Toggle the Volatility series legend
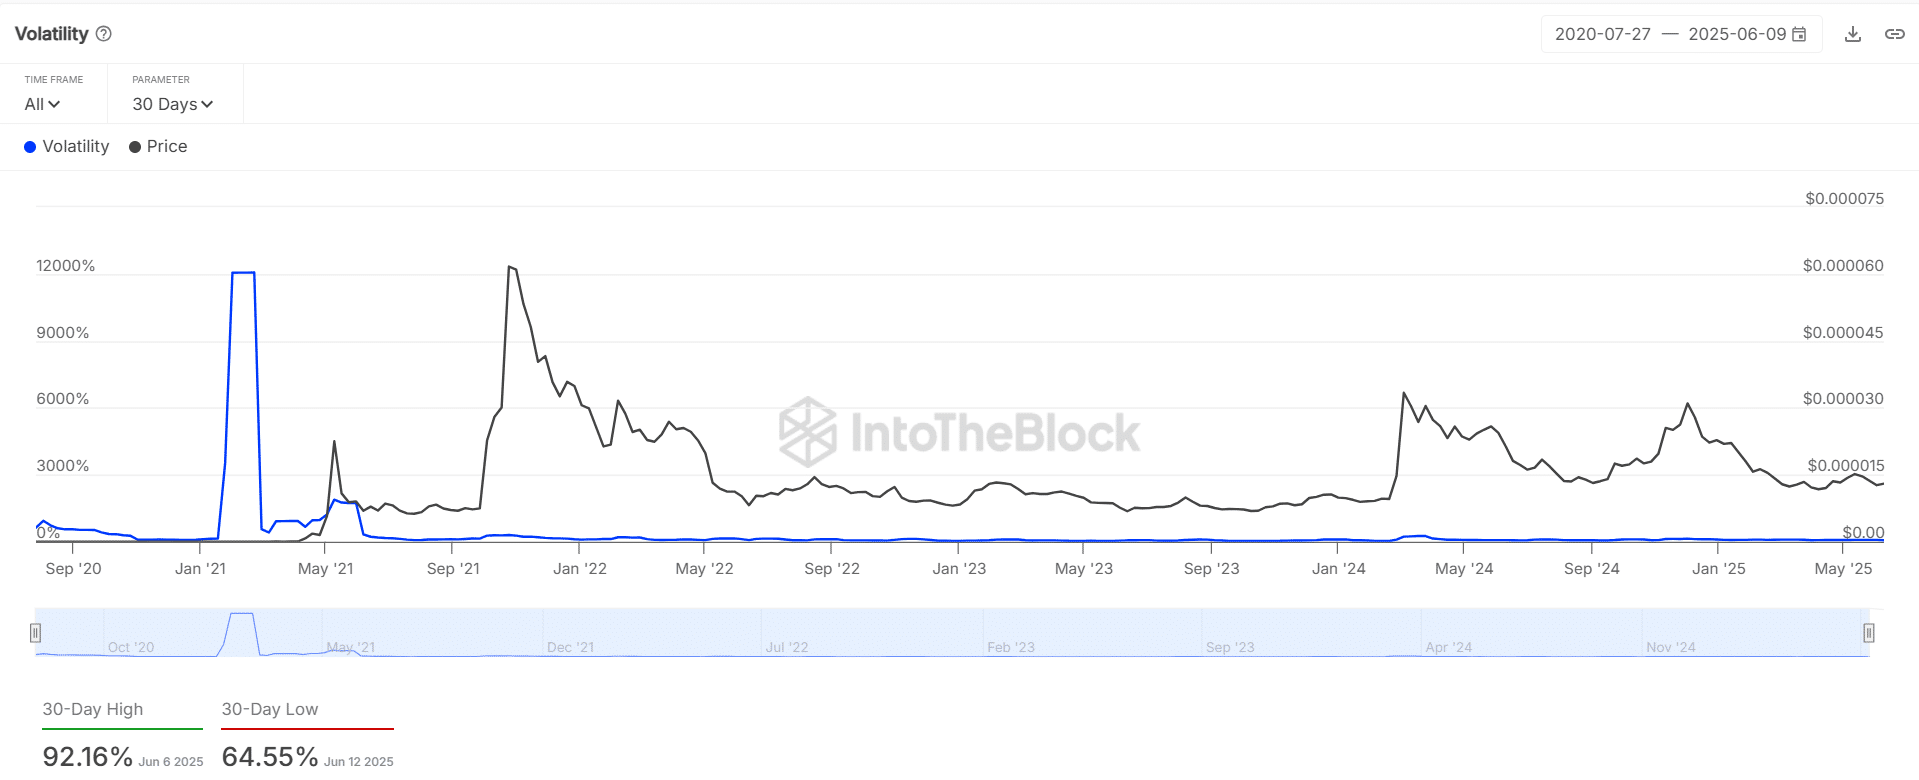Viewport: 1919px width, 780px height. [75, 147]
